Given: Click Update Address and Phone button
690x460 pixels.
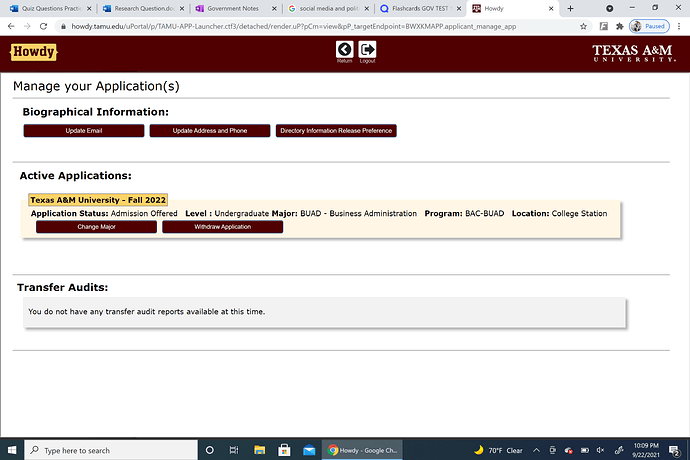Looking at the screenshot, I should click(x=210, y=131).
